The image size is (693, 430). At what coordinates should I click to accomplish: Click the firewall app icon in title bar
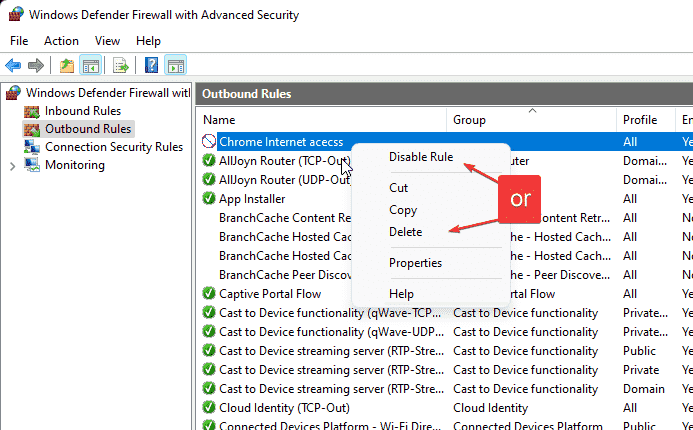click(x=16, y=14)
